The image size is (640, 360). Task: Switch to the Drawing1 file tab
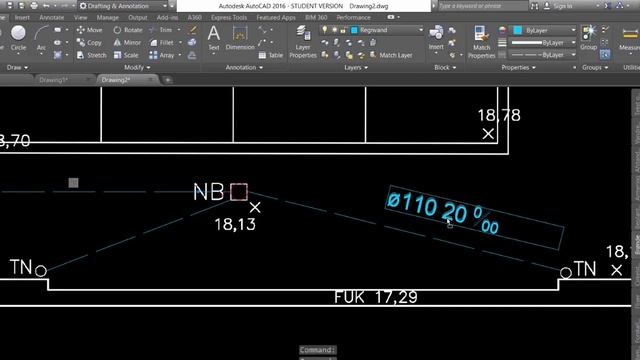pos(63,80)
